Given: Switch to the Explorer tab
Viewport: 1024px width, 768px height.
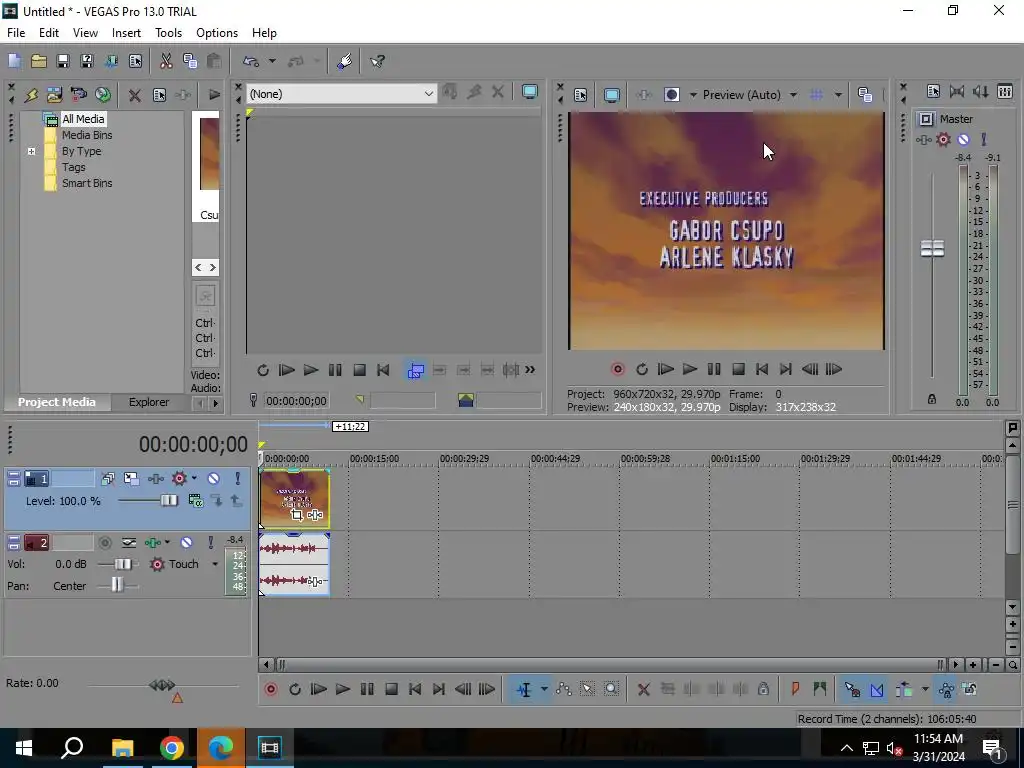Looking at the screenshot, I should (149, 402).
